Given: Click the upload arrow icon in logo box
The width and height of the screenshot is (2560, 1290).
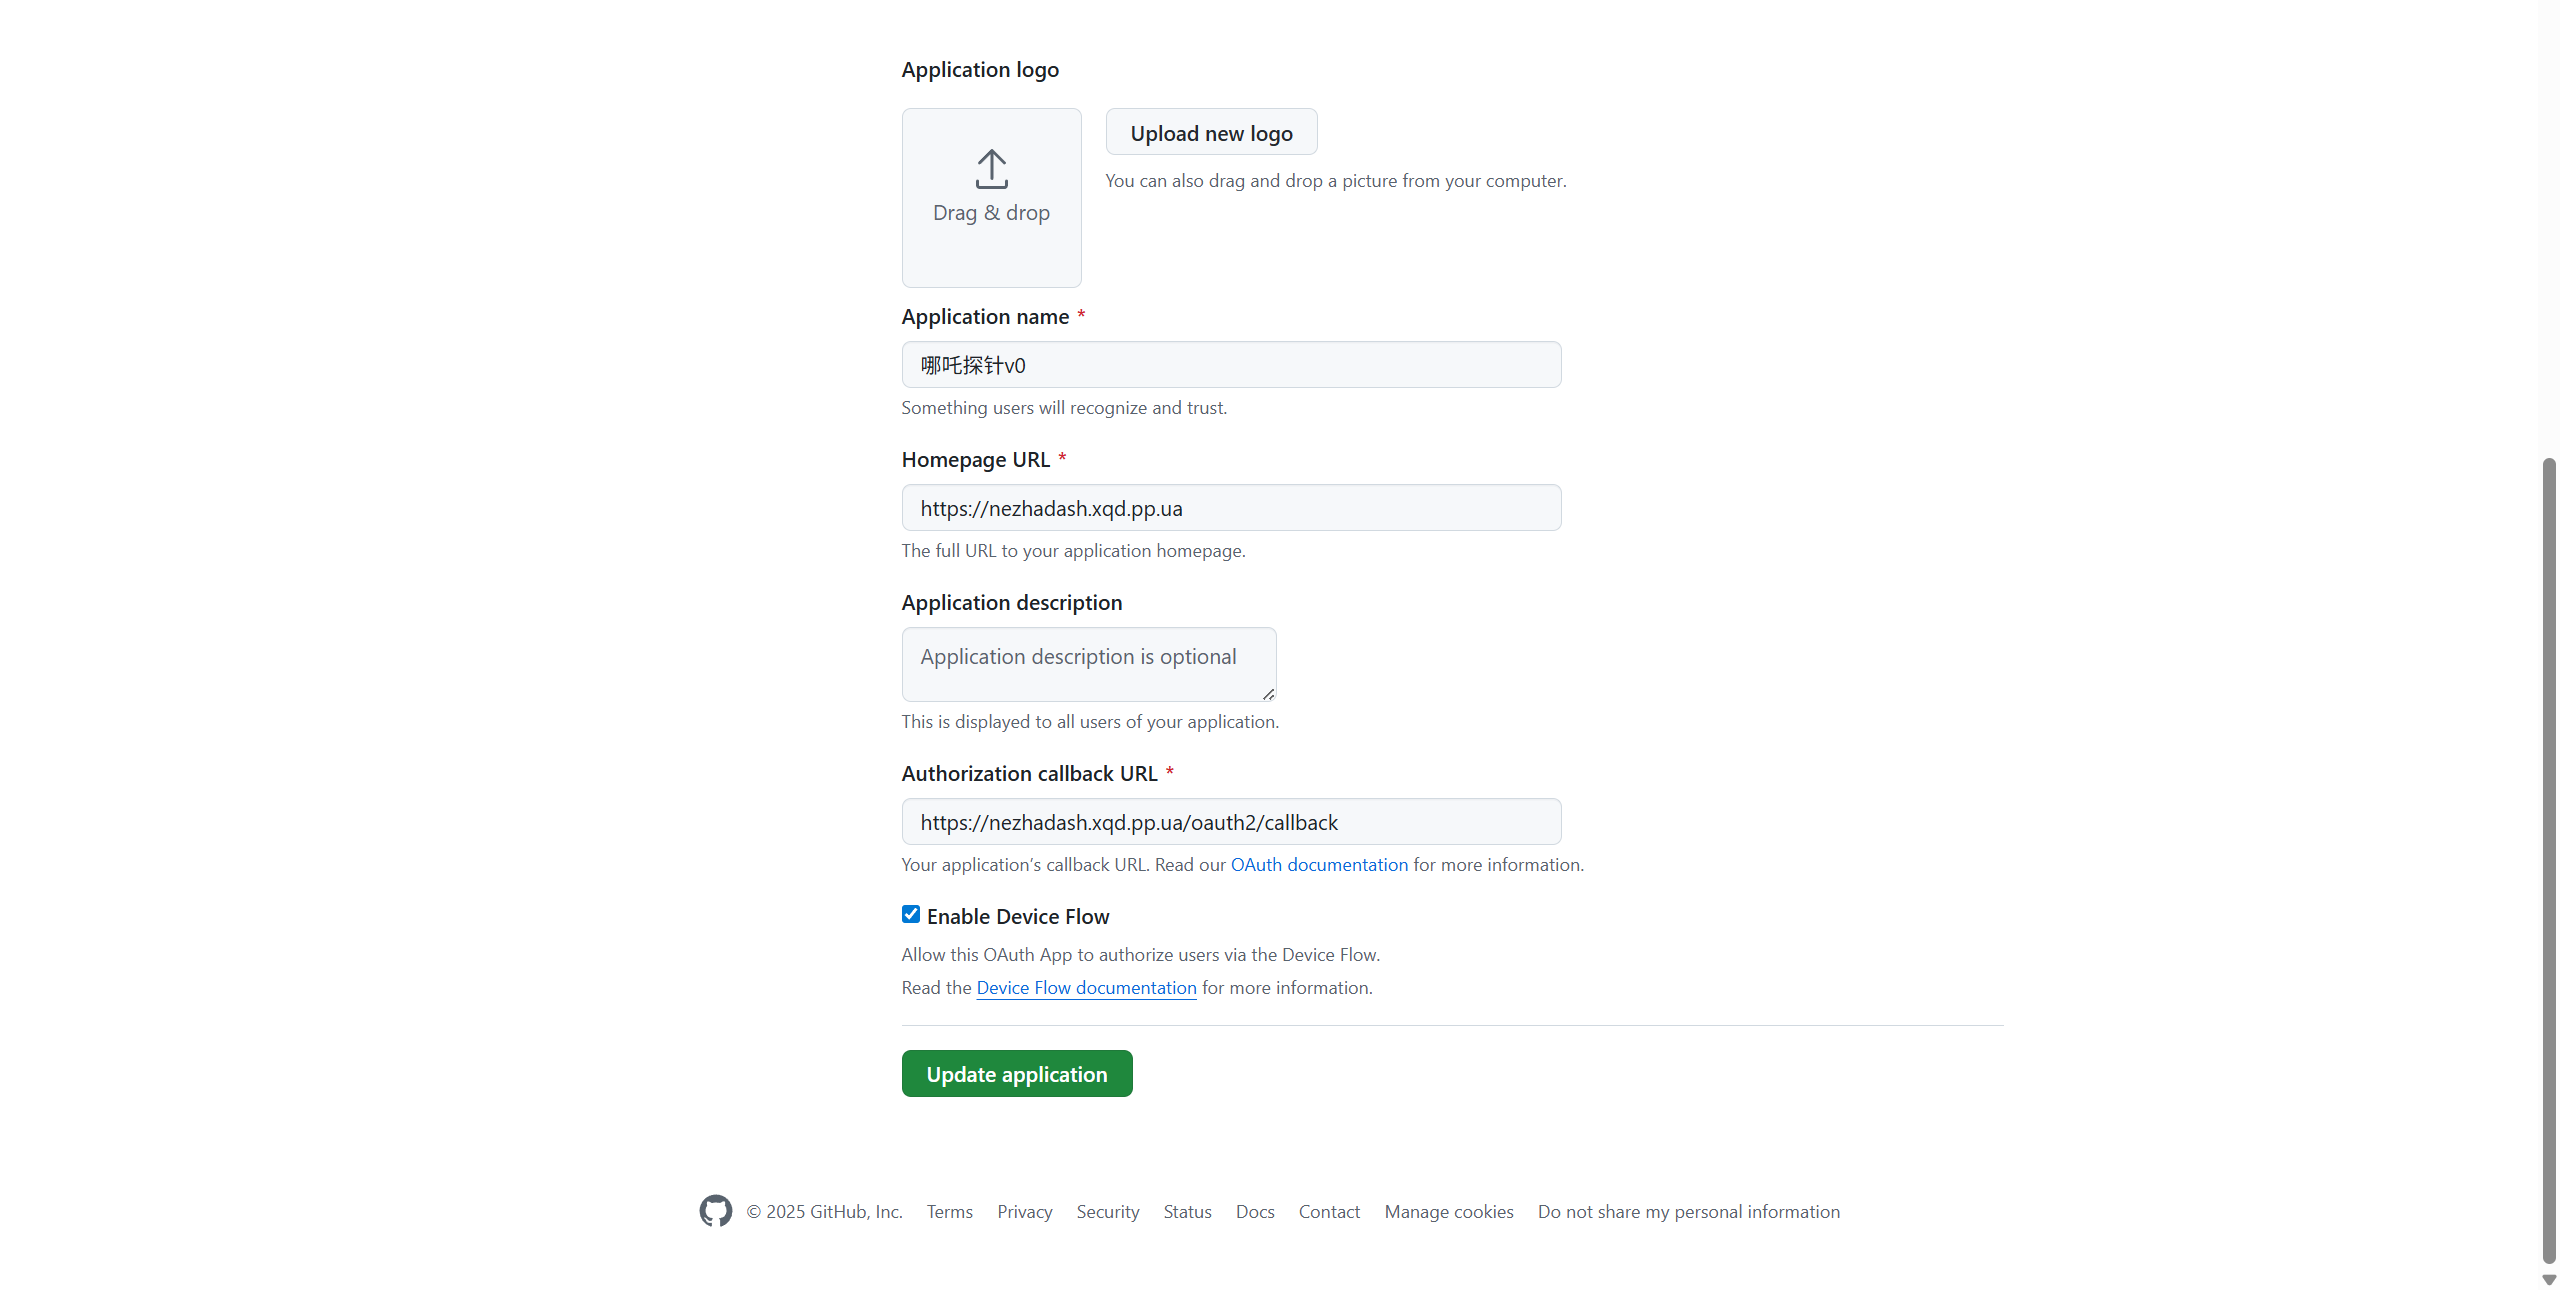Looking at the screenshot, I should 991,169.
